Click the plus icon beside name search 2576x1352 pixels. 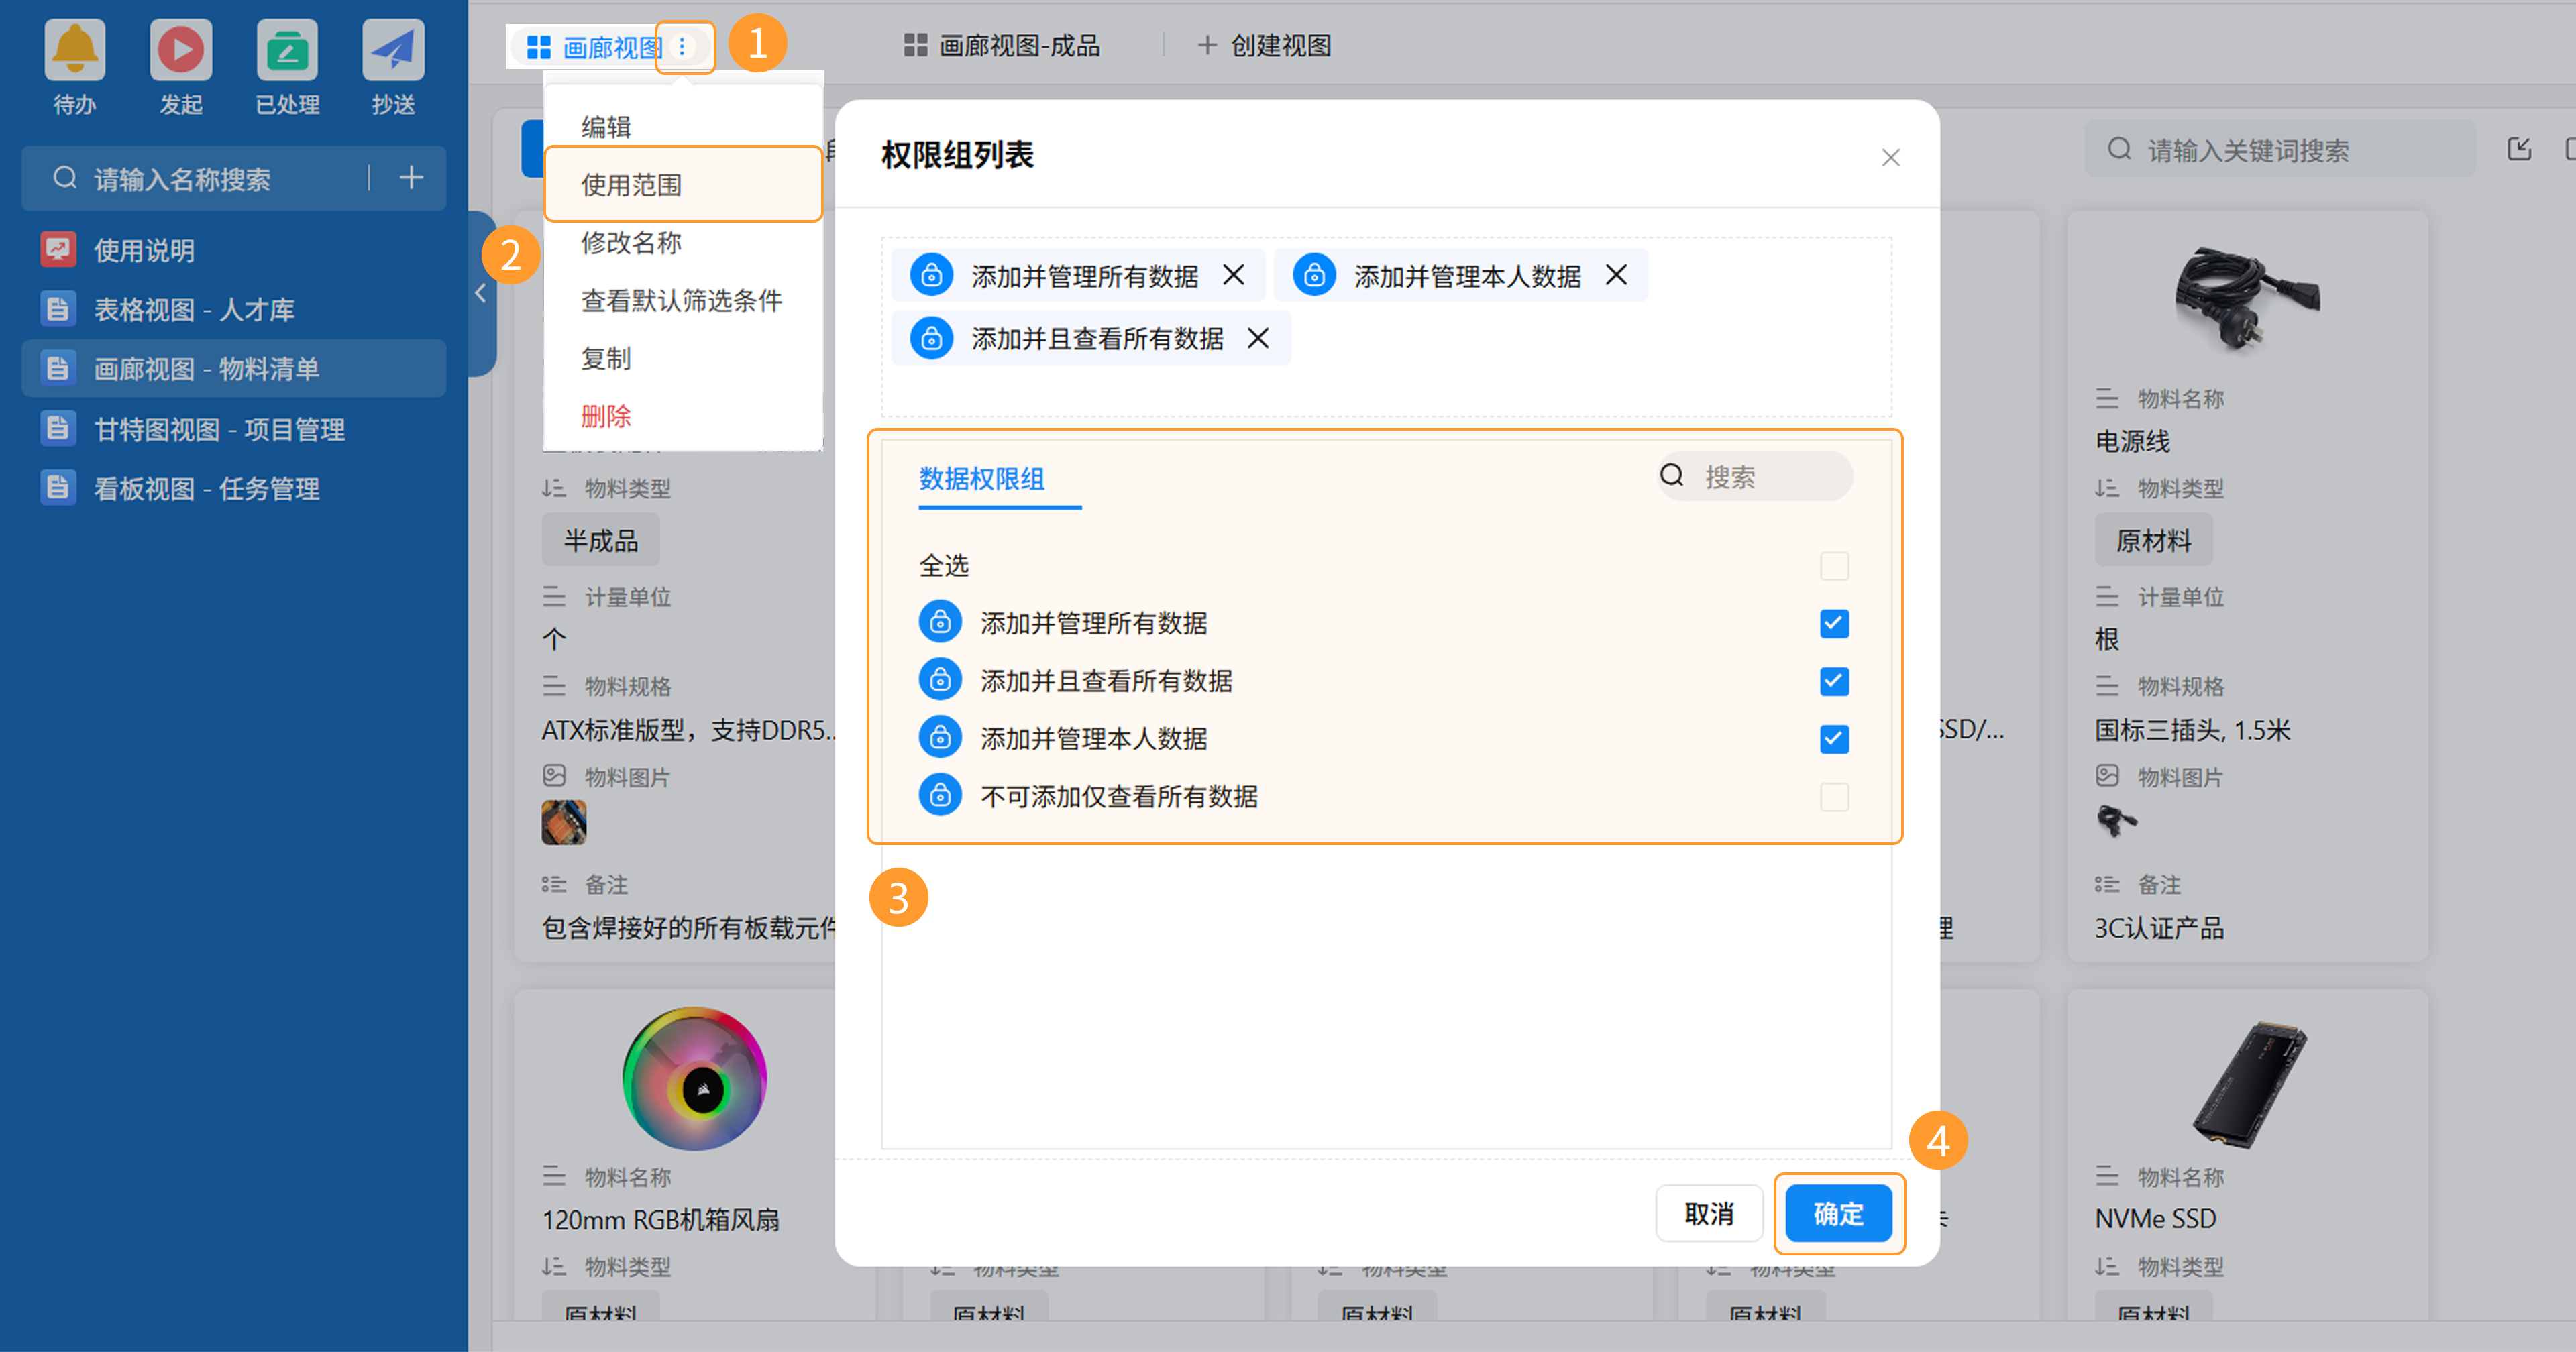411,178
